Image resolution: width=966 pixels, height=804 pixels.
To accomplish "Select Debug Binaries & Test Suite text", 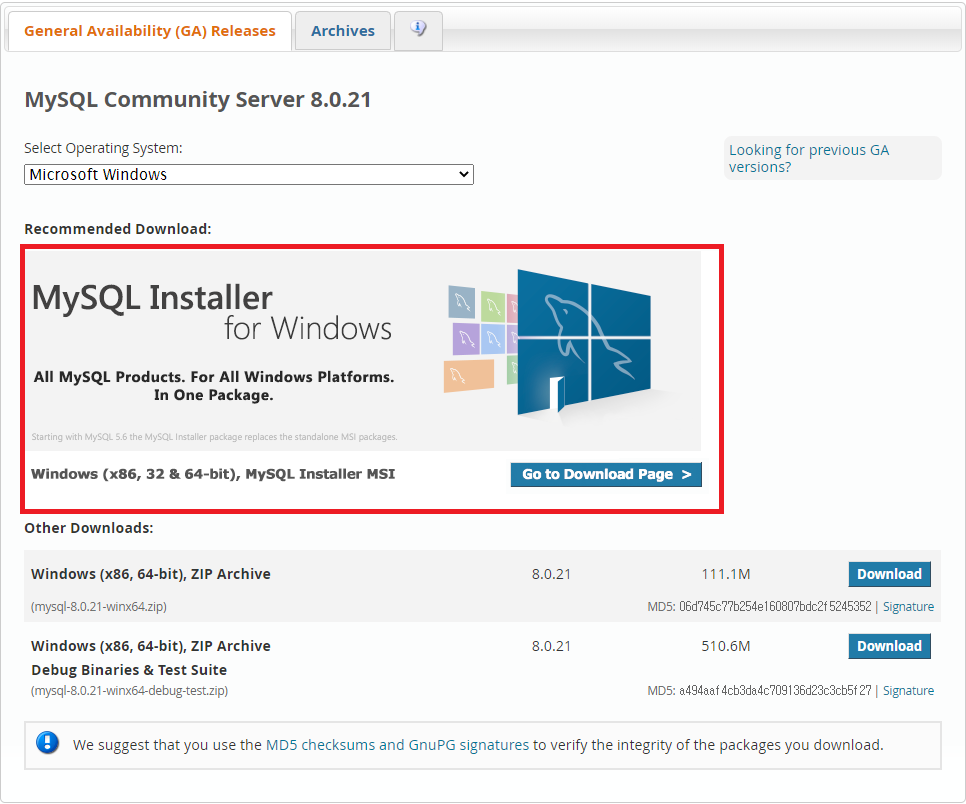I will click(129, 670).
